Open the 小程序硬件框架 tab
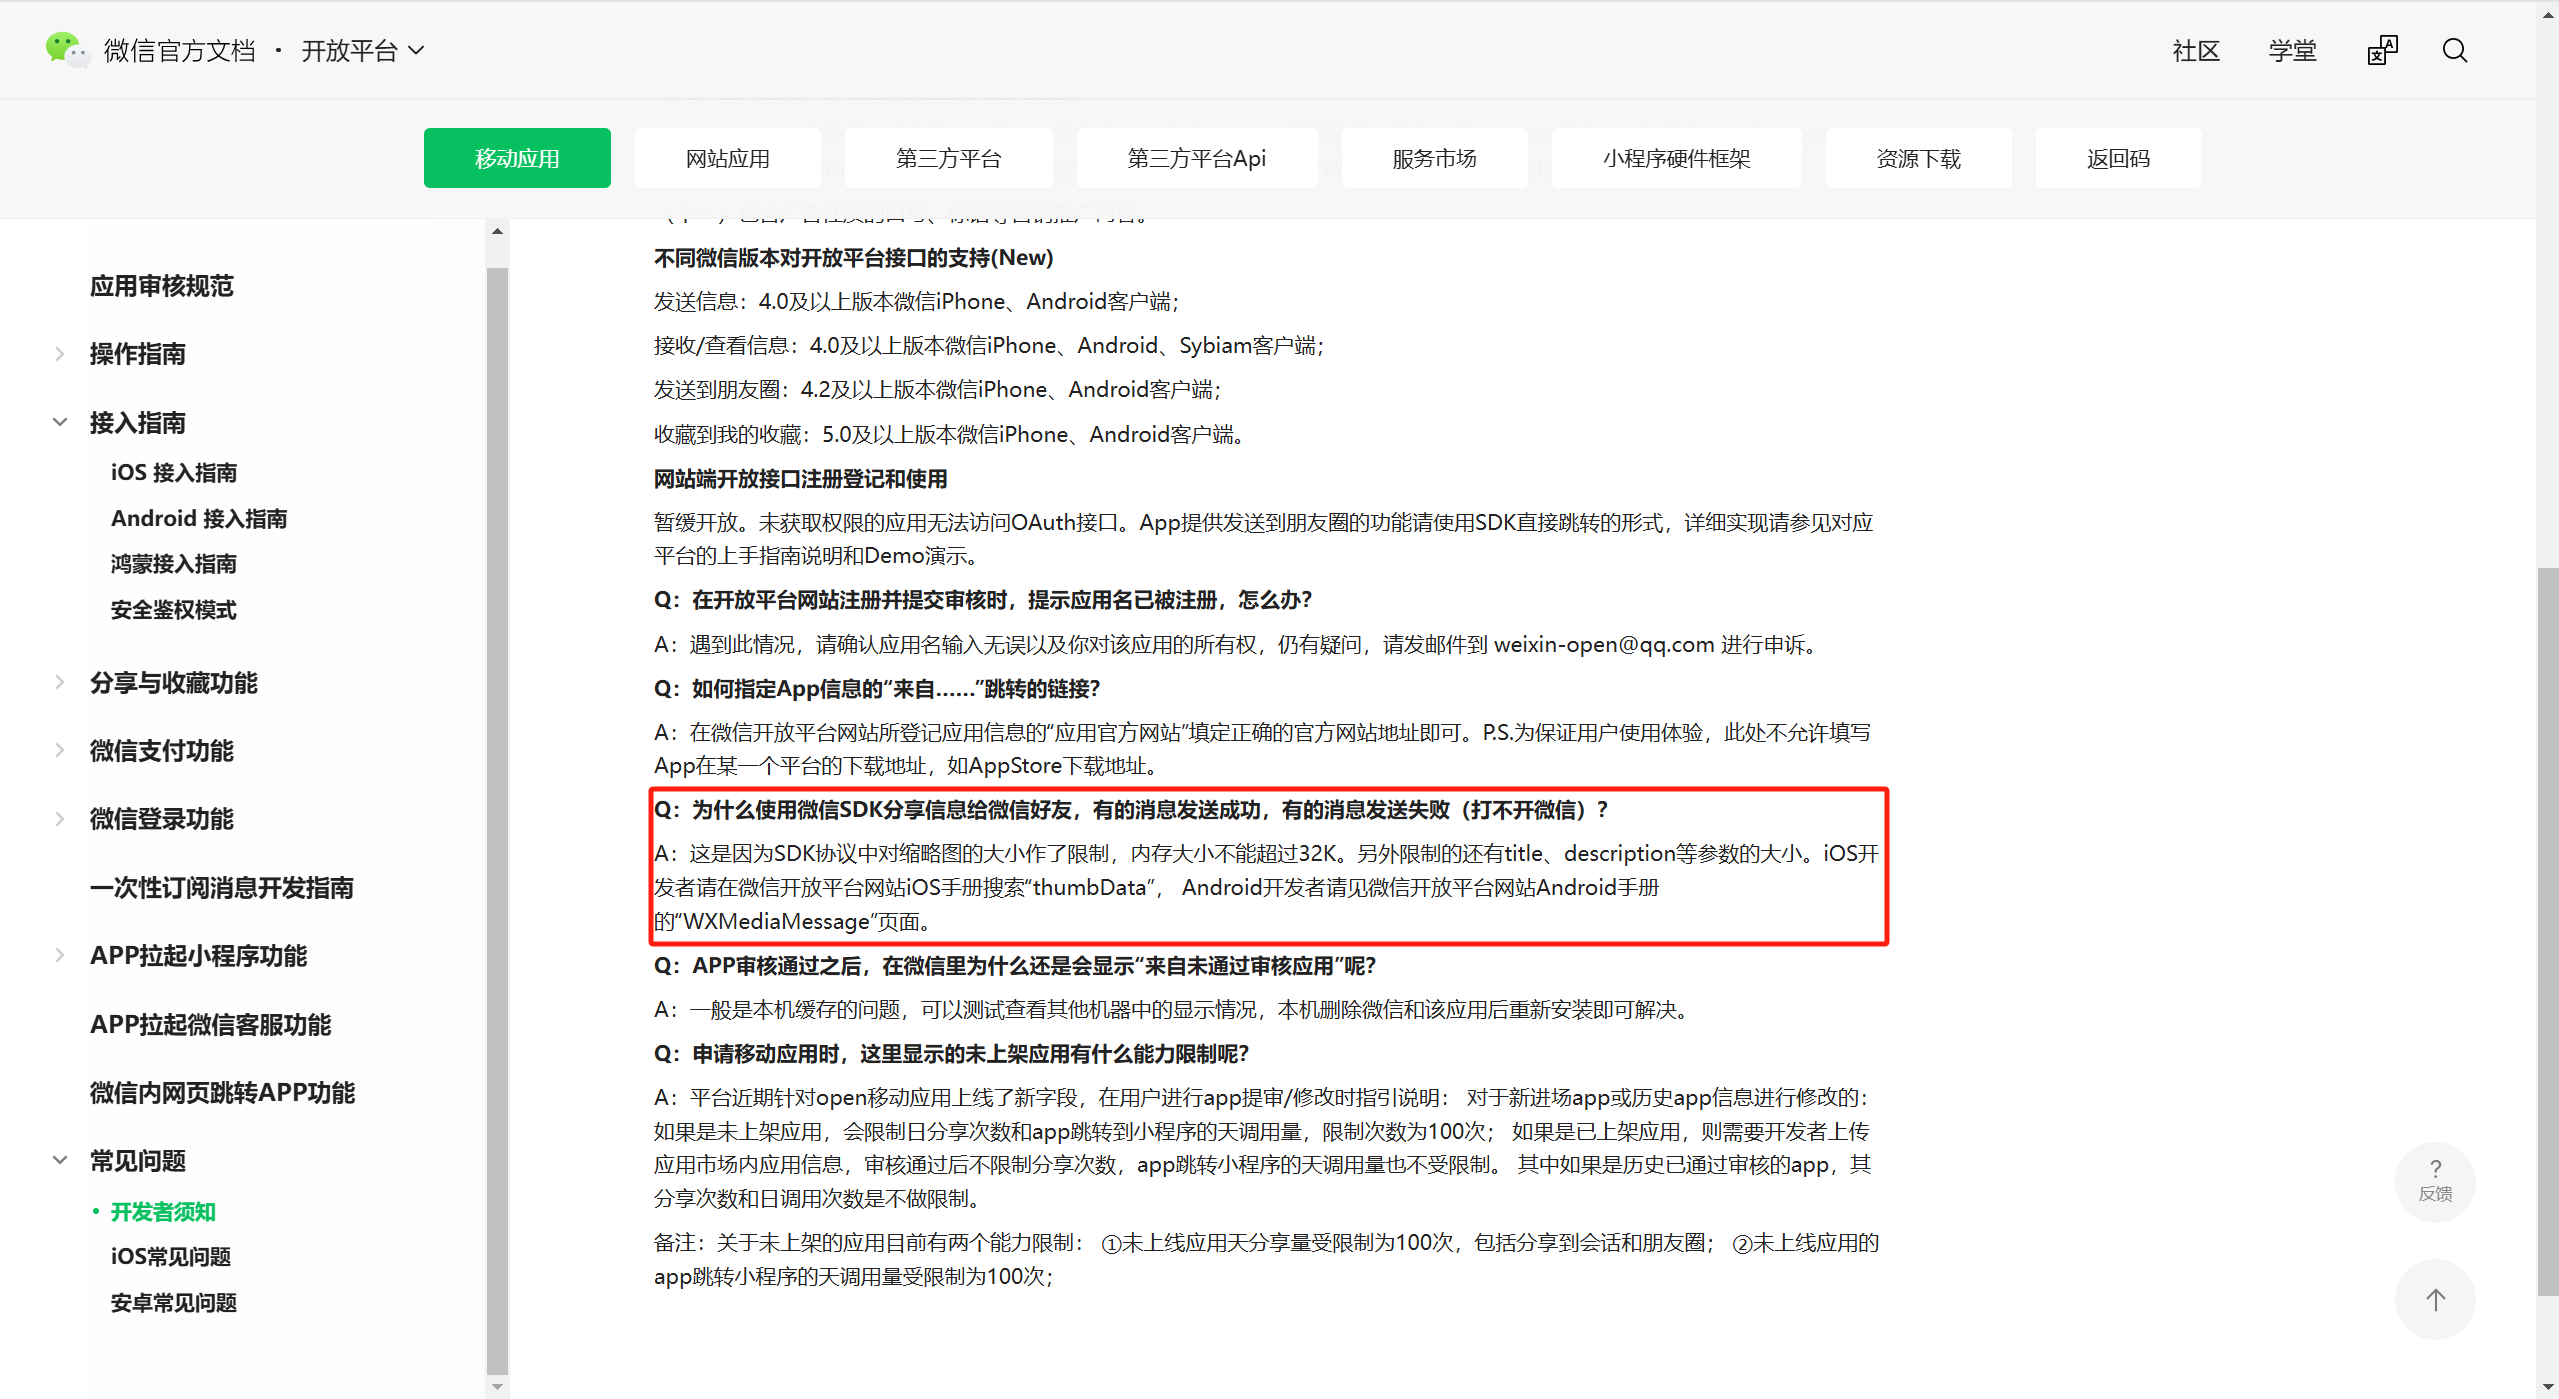The image size is (2559, 1399). tap(1676, 158)
